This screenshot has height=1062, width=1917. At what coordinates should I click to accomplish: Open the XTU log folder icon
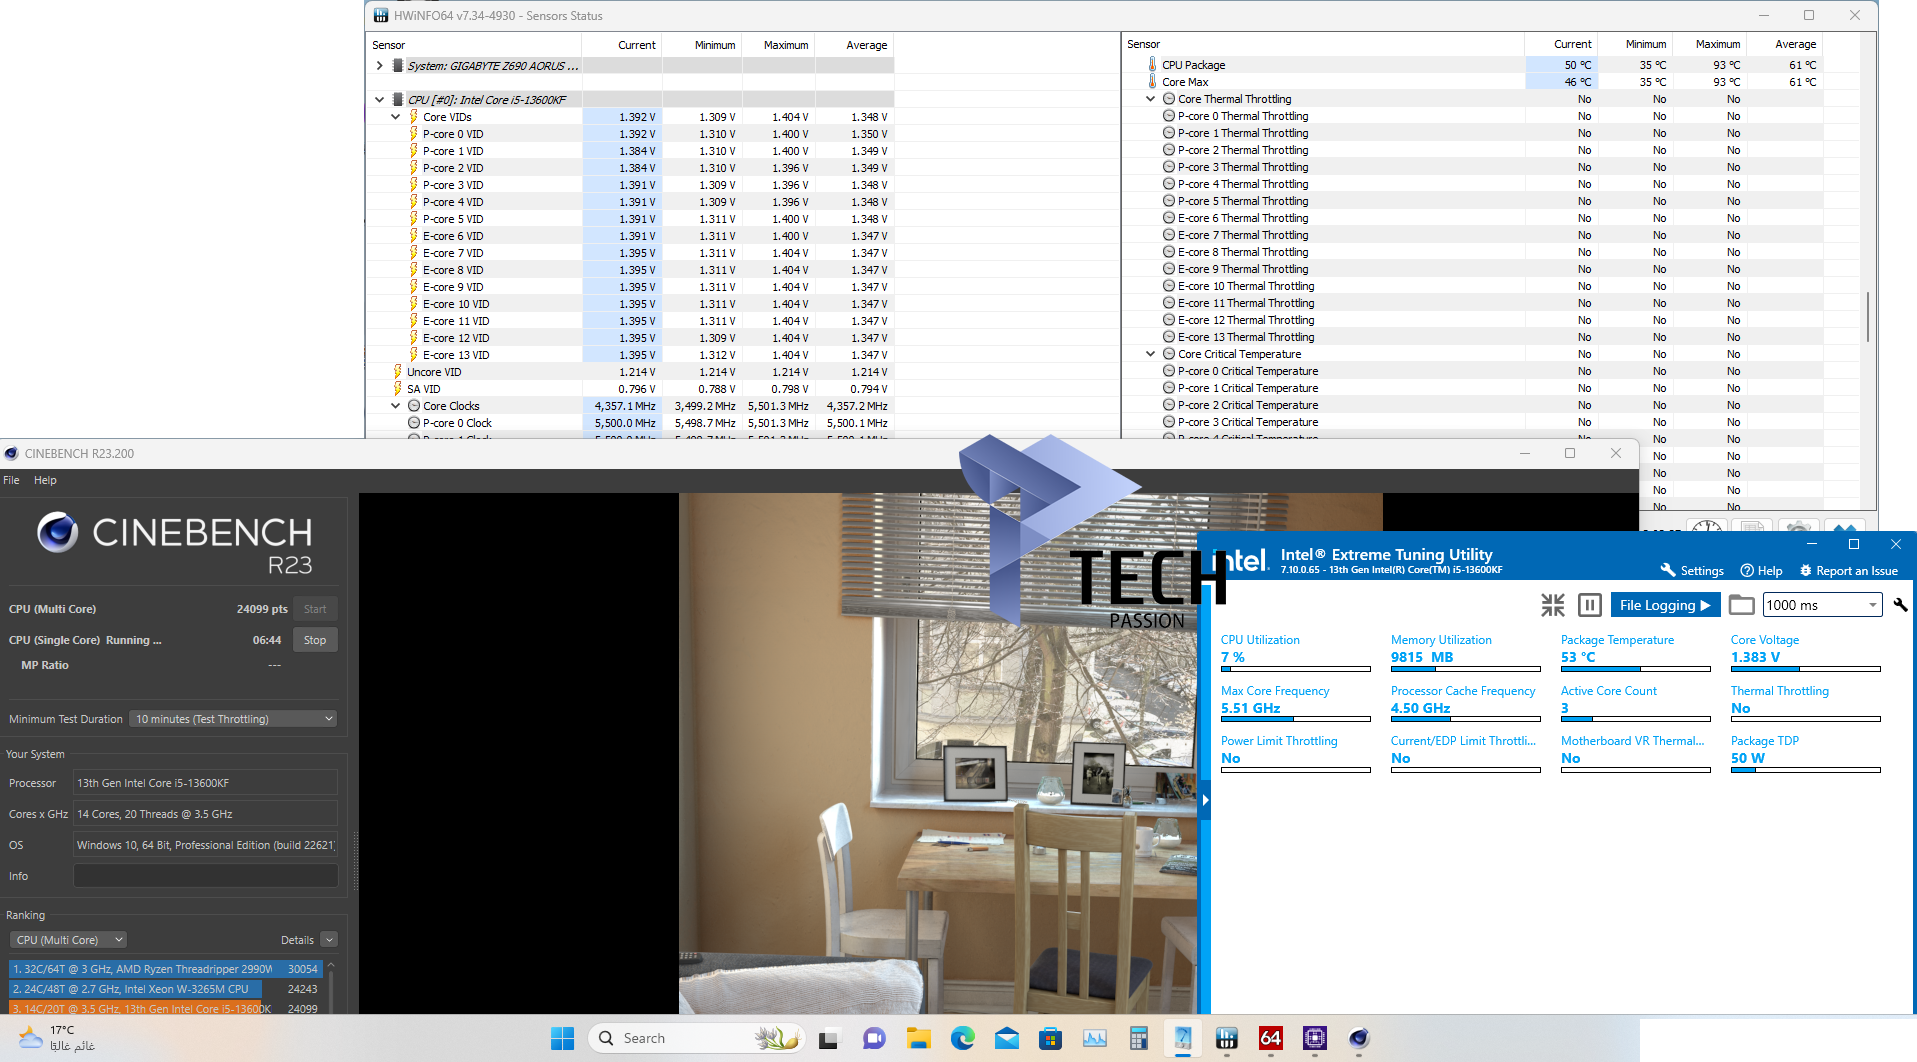point(1741,605)
